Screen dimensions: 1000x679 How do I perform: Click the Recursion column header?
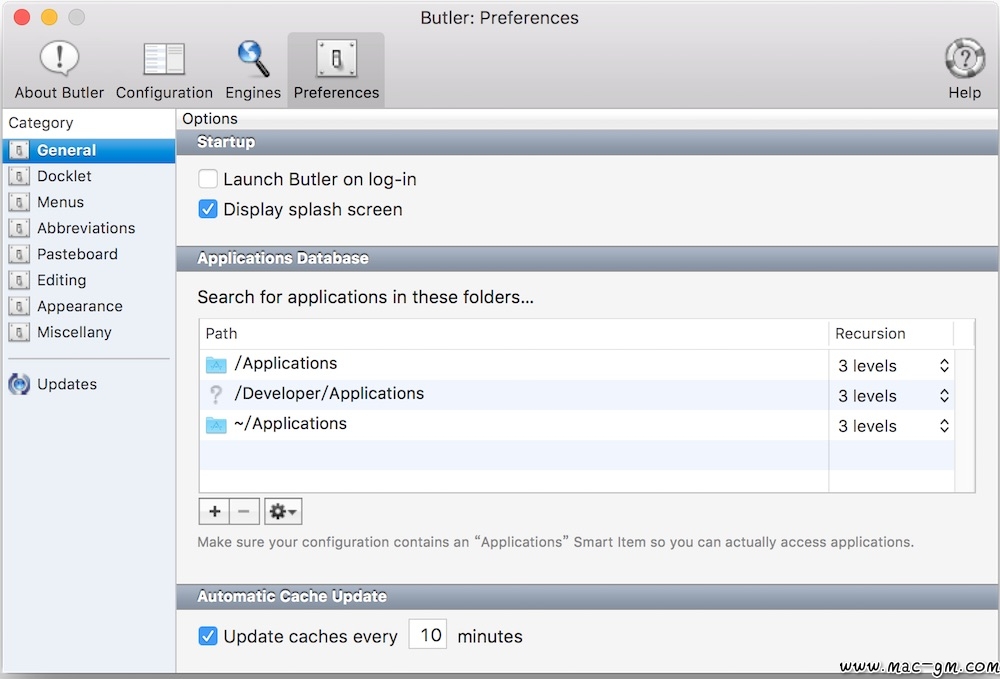pos(891,333)
